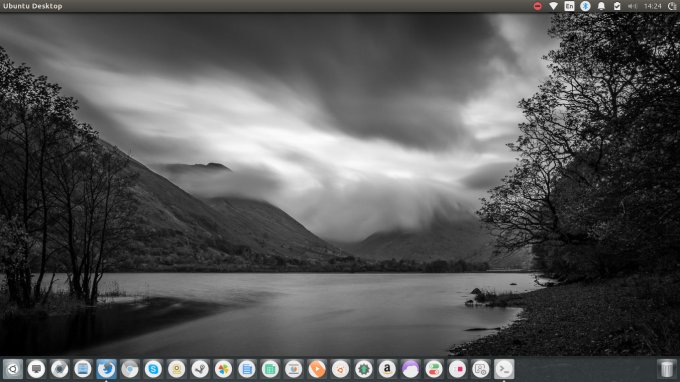Open the session power menu
Screen dimensions: 680x382
pyautogui.click(x=672, y=6)
